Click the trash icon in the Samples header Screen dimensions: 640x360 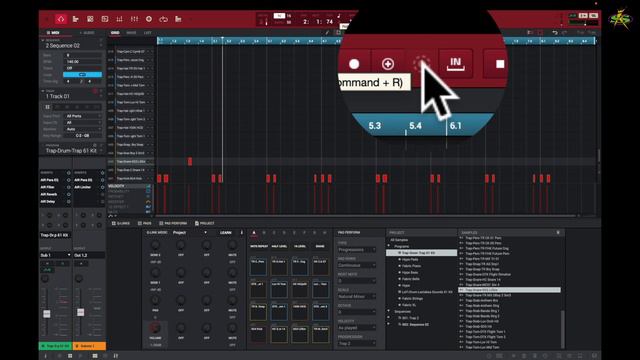point(558,233)
